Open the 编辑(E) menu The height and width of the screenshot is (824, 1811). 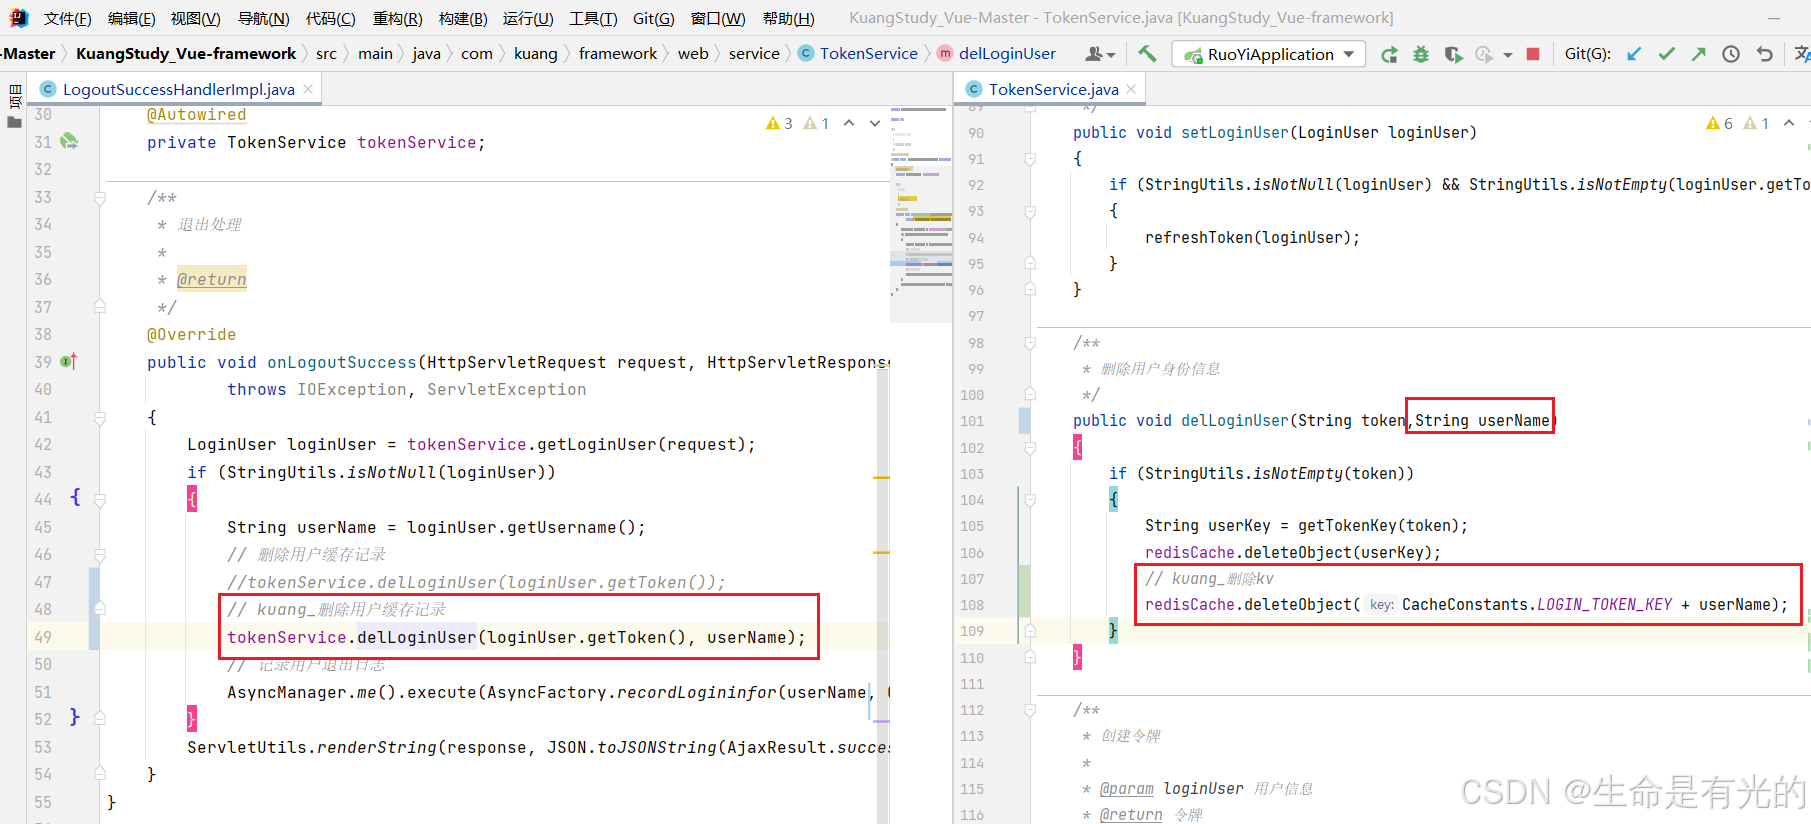point(131,18)
